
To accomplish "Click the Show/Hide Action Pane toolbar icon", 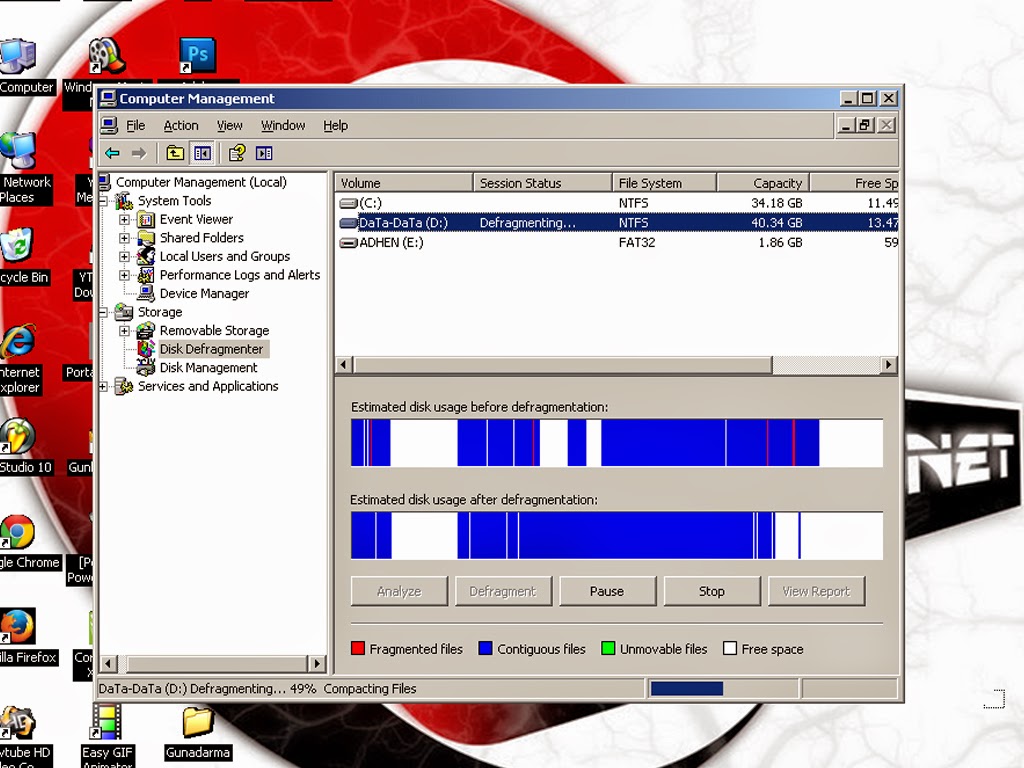I will click(x=264, y=153).
